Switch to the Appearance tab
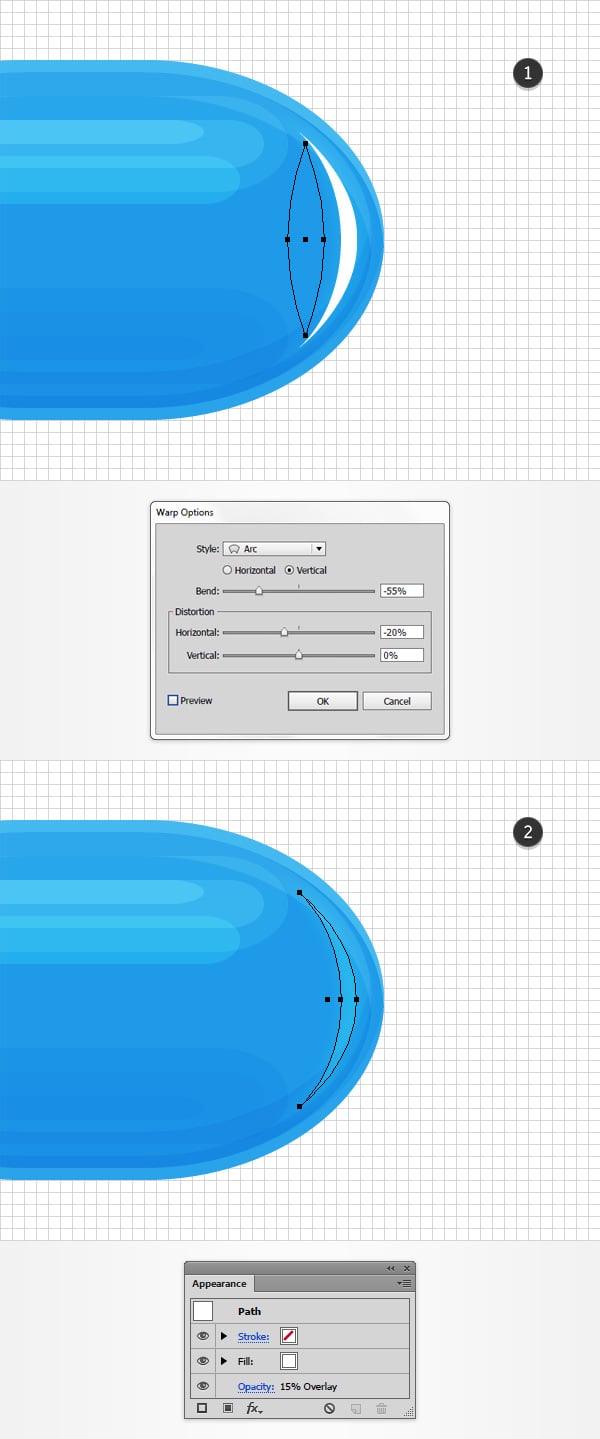The width and height of the screenshot is (600, 1439). click(219, 1283)
